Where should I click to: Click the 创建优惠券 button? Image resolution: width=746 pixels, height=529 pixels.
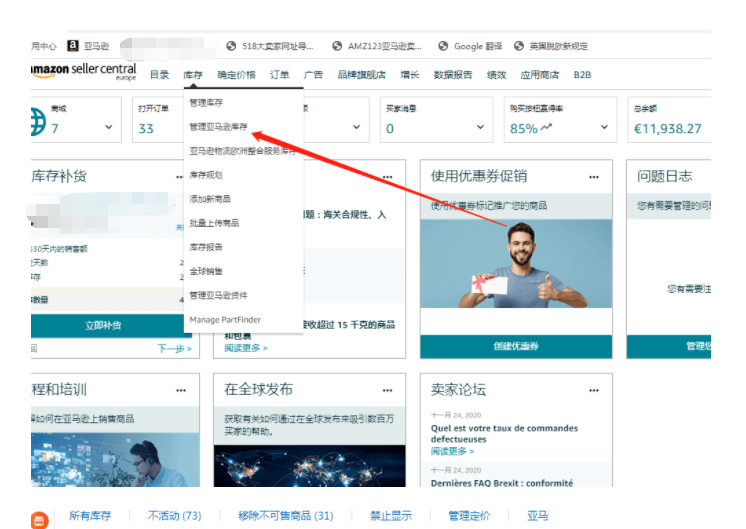pos(516,346)
